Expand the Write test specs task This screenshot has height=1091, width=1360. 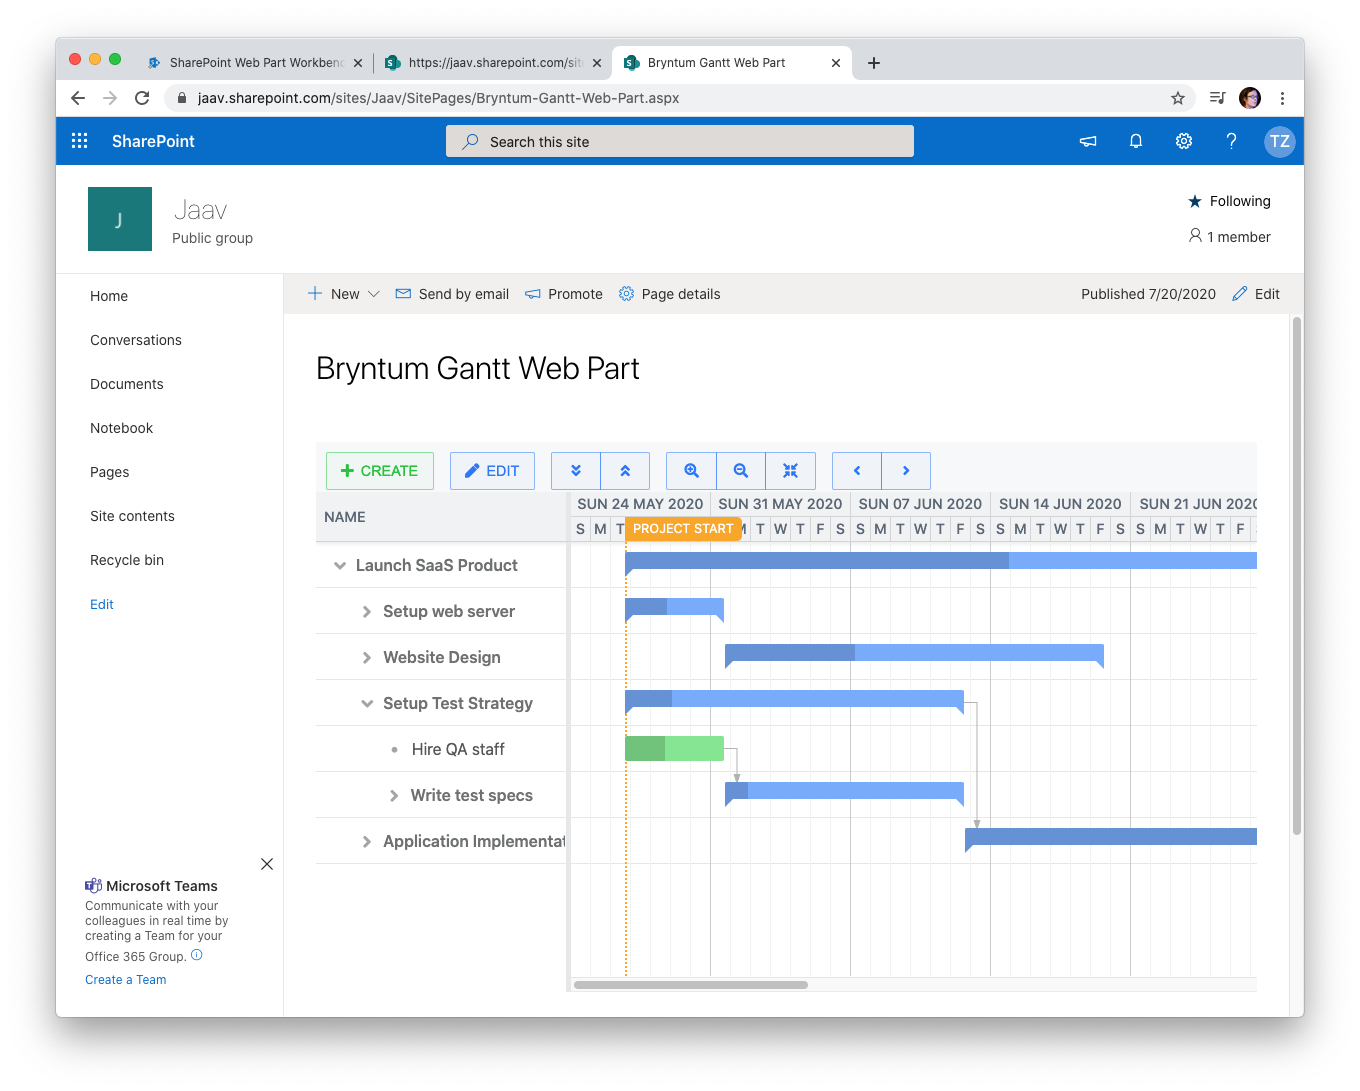(x=394, y=796)
